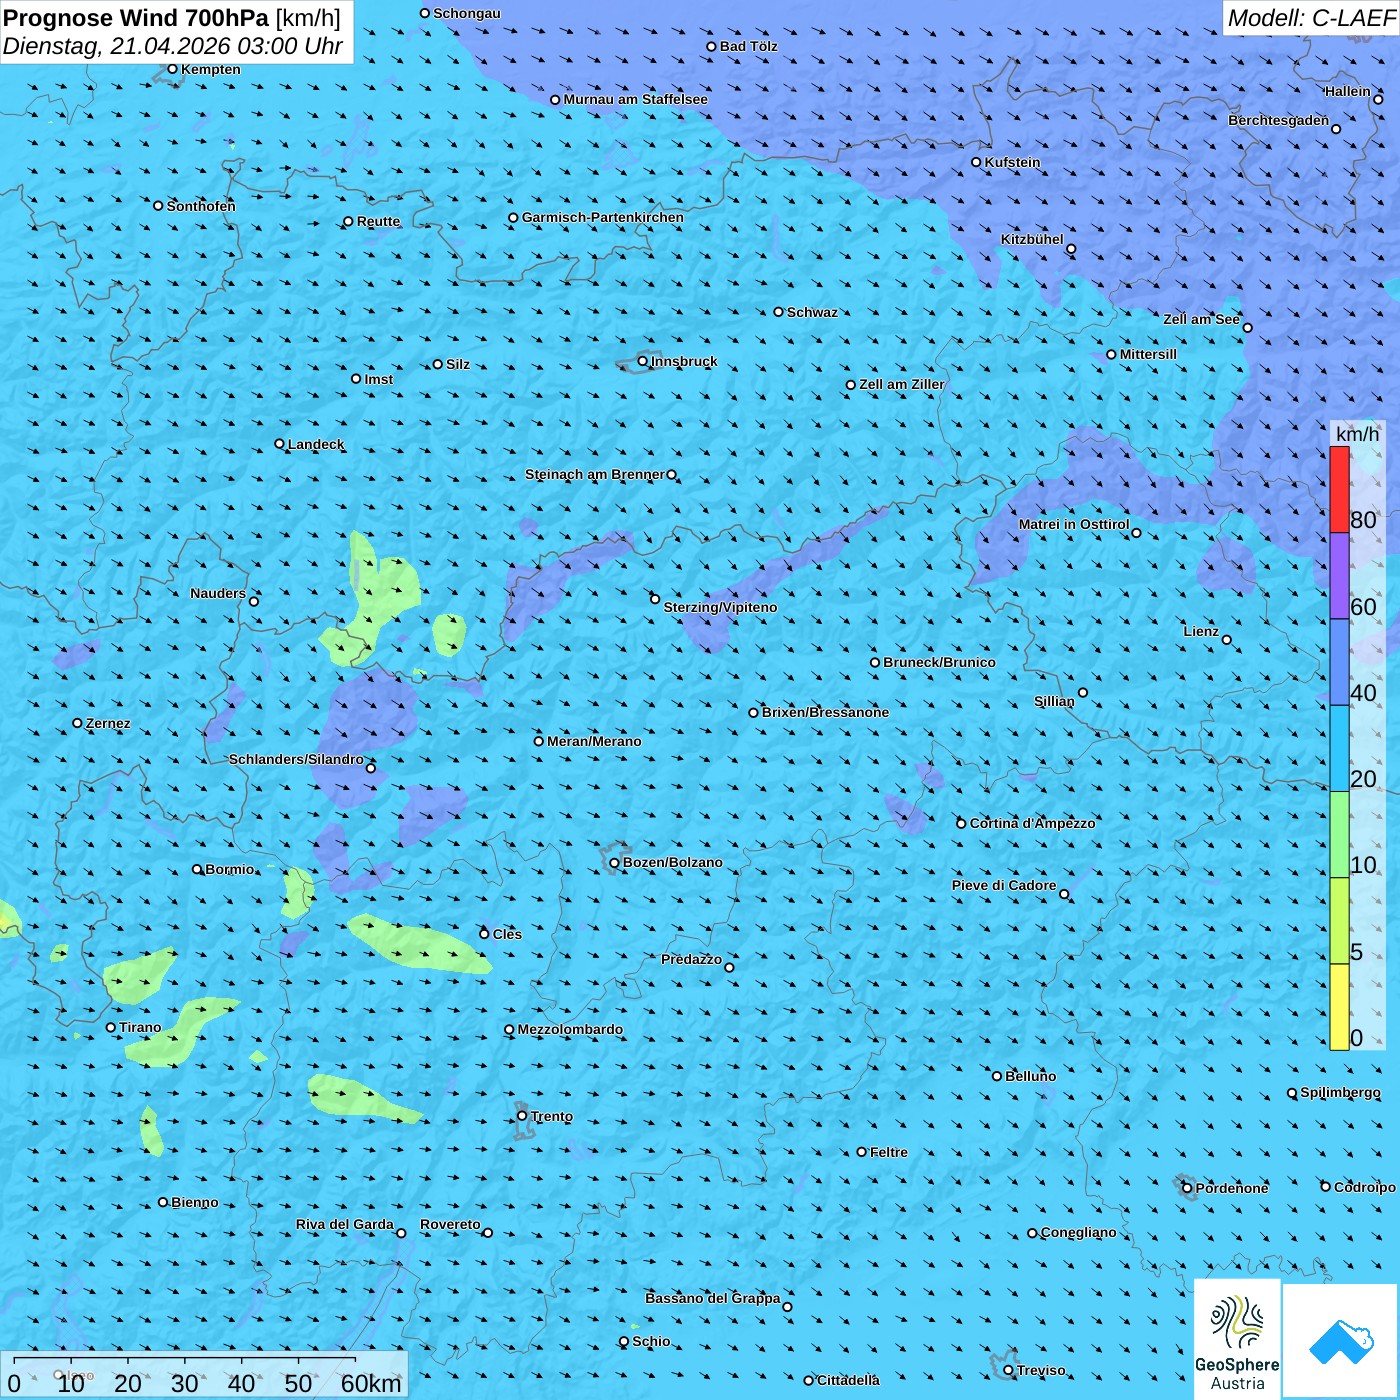This screenshot has width=1400, height=1400.
Task: Click the 'km/h' legend unit label
Action: point(1358,433)
